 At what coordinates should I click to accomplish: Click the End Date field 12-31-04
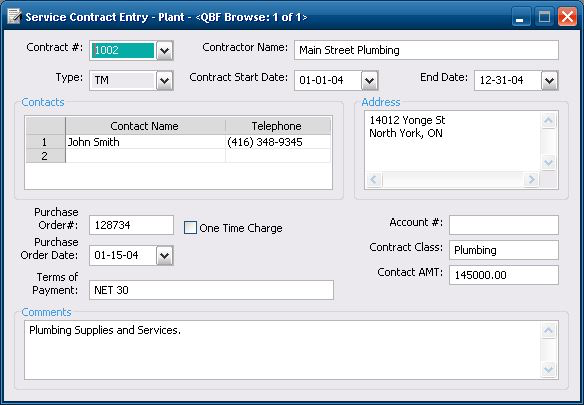[x=508, y=80]
